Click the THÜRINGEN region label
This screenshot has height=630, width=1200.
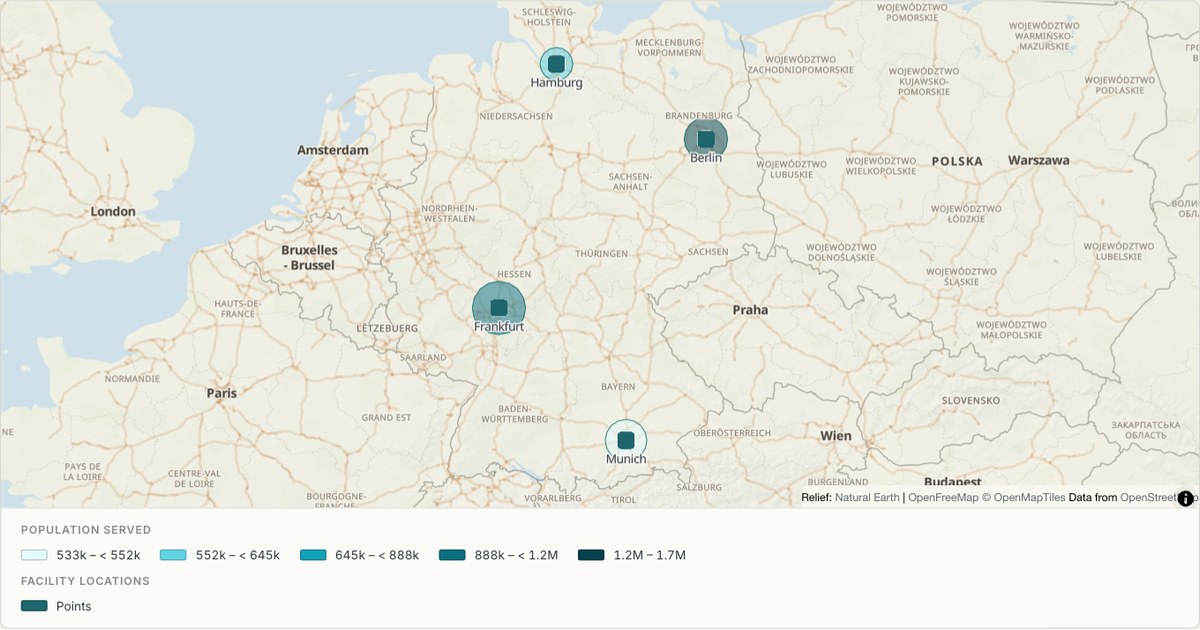(601, 253)
